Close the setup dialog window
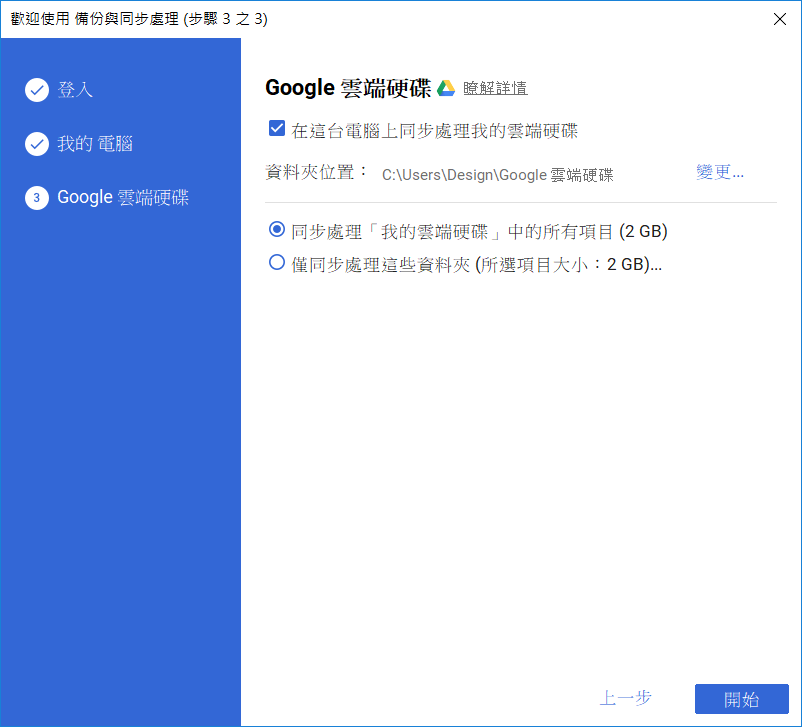The width and height of the screenshot is (802, 727). 779,19
